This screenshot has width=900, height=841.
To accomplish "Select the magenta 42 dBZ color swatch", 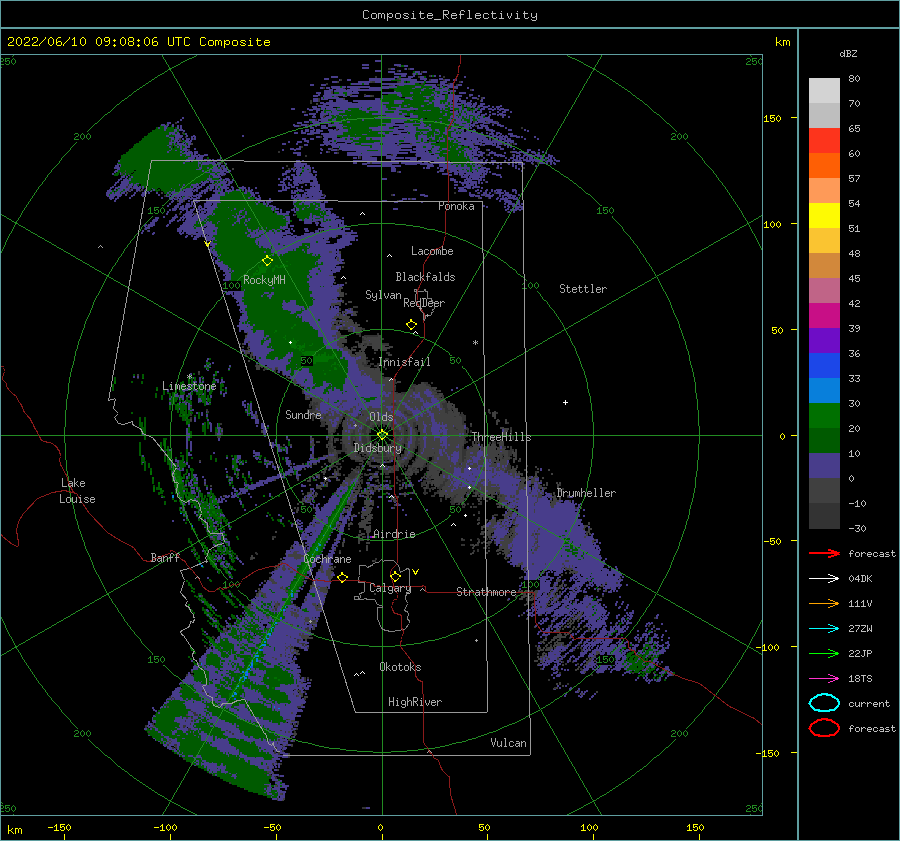I will click(824, 315).
